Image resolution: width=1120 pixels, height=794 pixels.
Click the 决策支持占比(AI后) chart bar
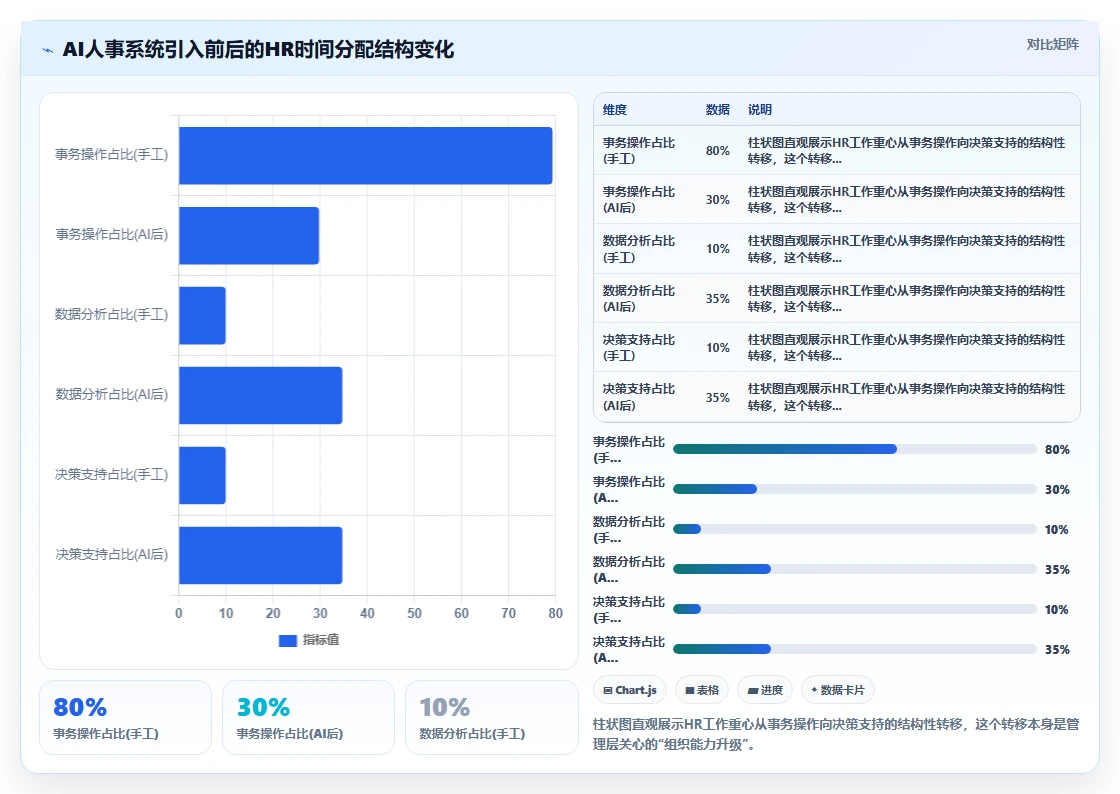click(x=261, y=556)
